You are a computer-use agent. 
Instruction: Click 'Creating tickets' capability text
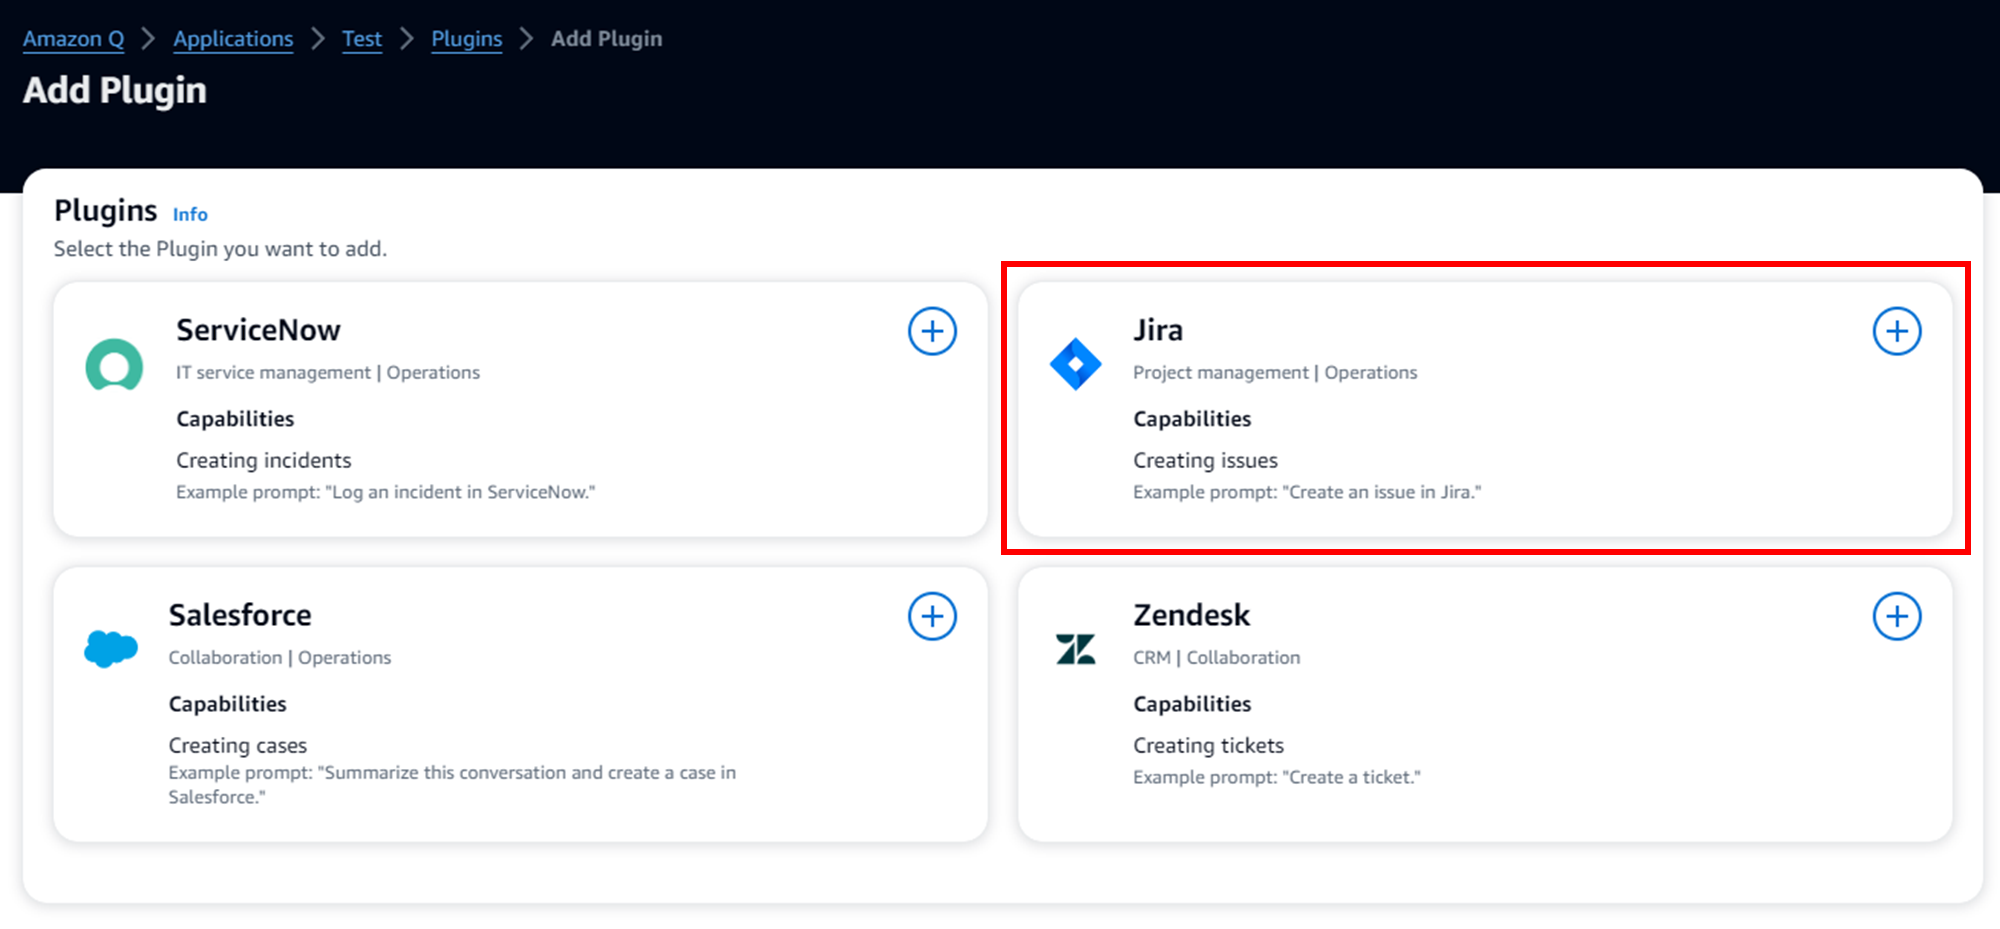click(1208, 745)
